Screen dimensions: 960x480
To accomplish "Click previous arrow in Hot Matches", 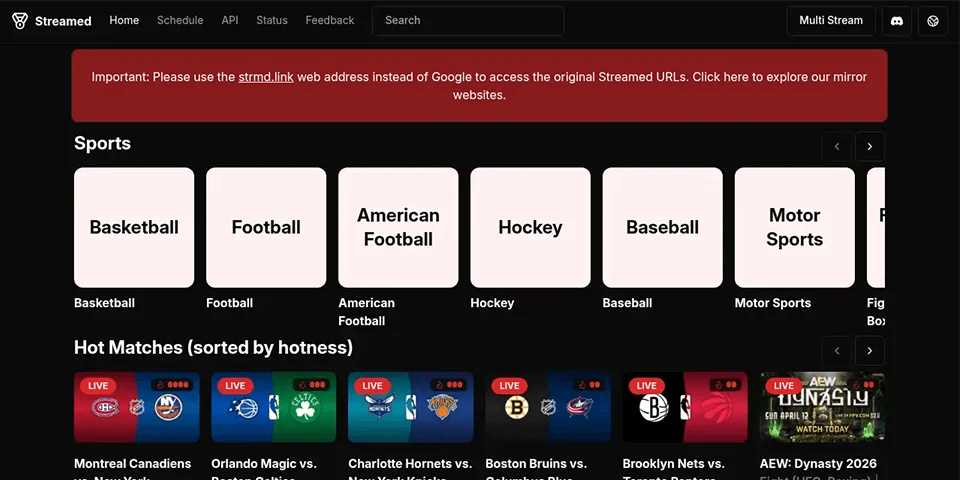I will coord(837,351).
